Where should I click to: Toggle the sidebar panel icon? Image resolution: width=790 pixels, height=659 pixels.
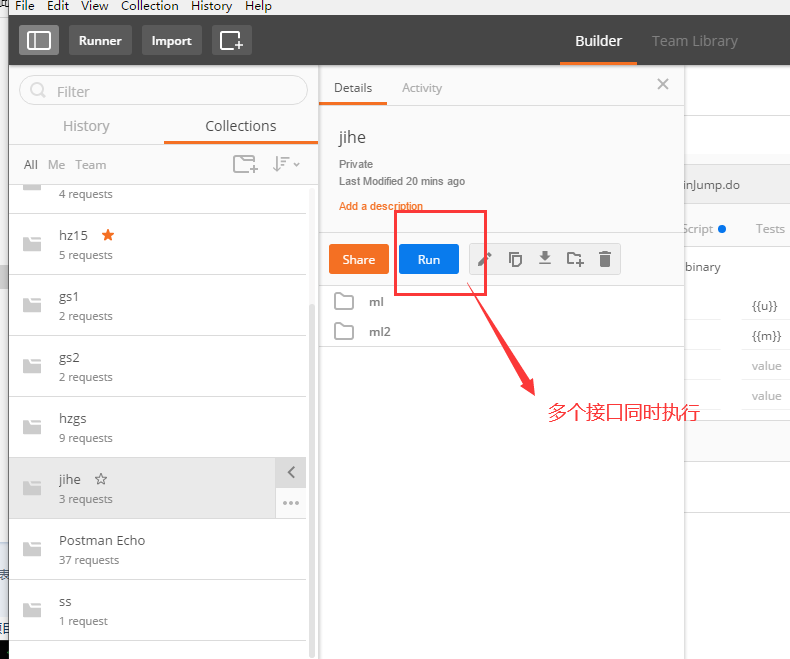click(x=39, y=40)
